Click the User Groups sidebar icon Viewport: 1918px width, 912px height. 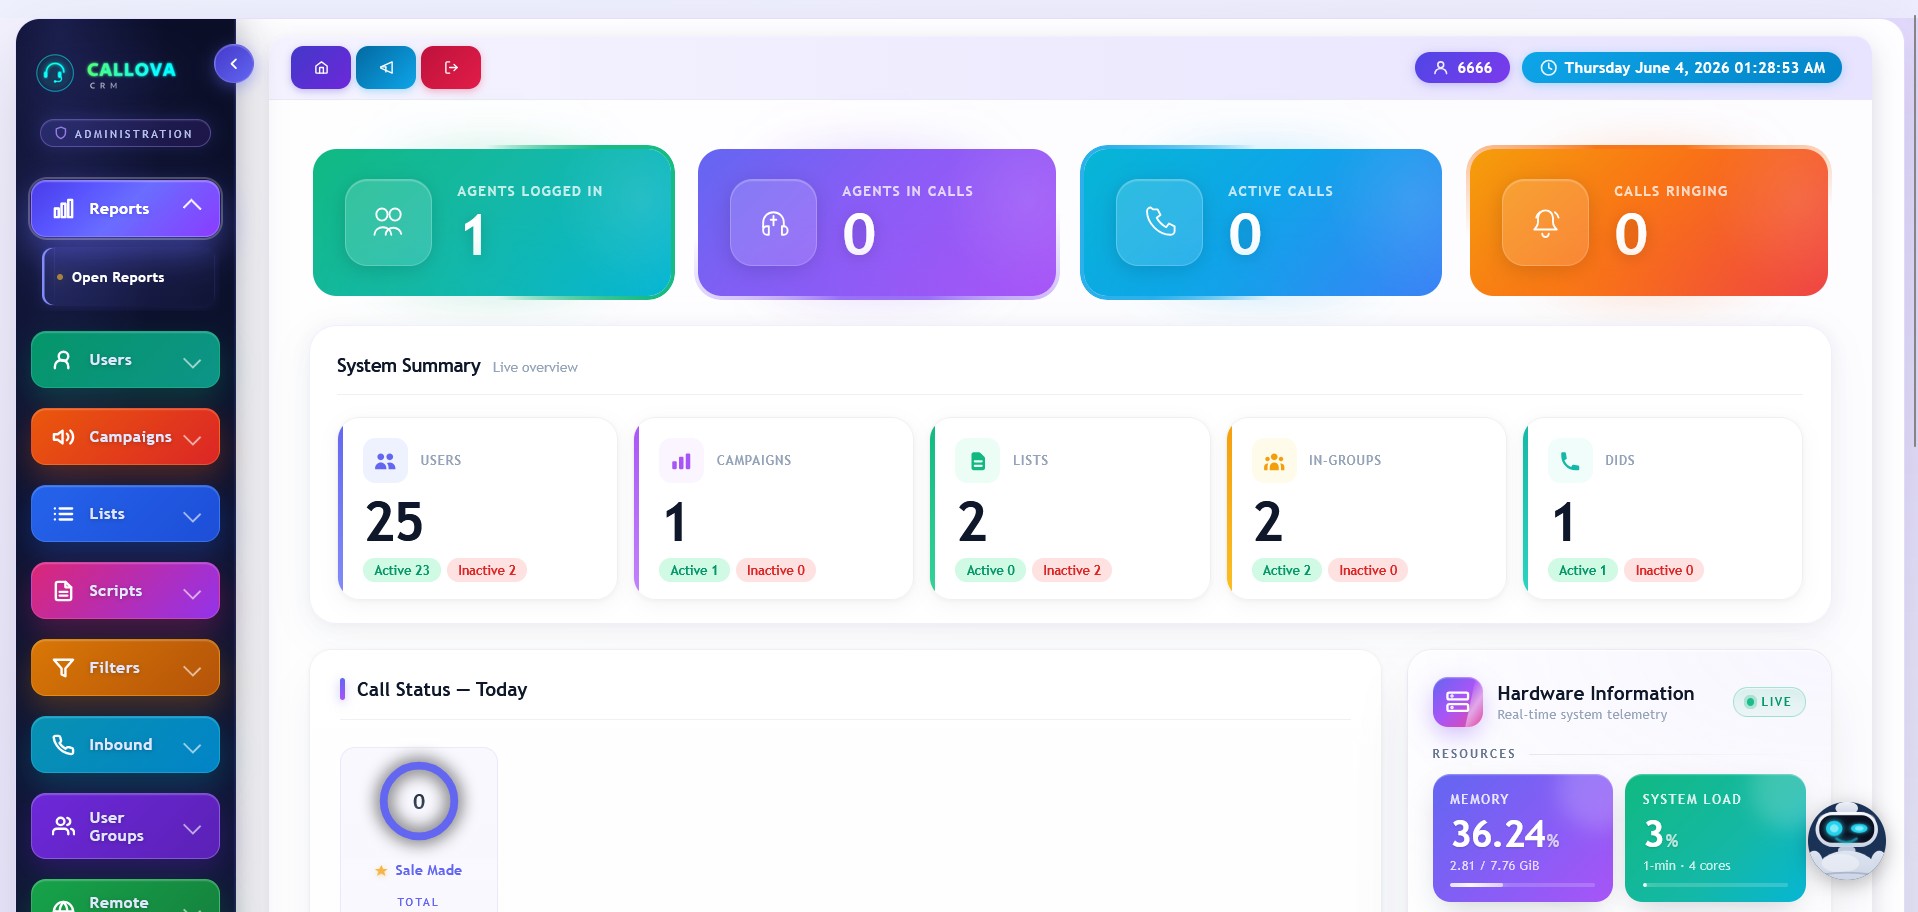(63, 826)
